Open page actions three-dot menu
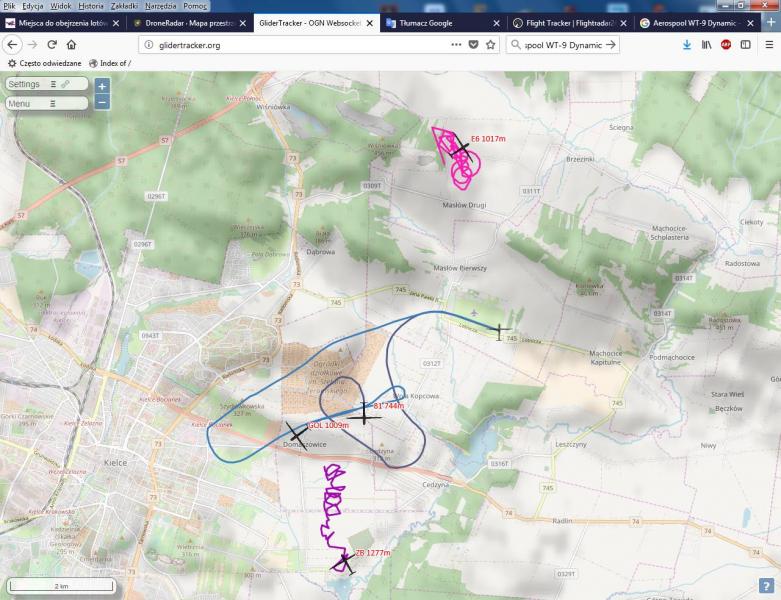The width and height of the screenshot is (781, 600). click(x=456, y=44)
